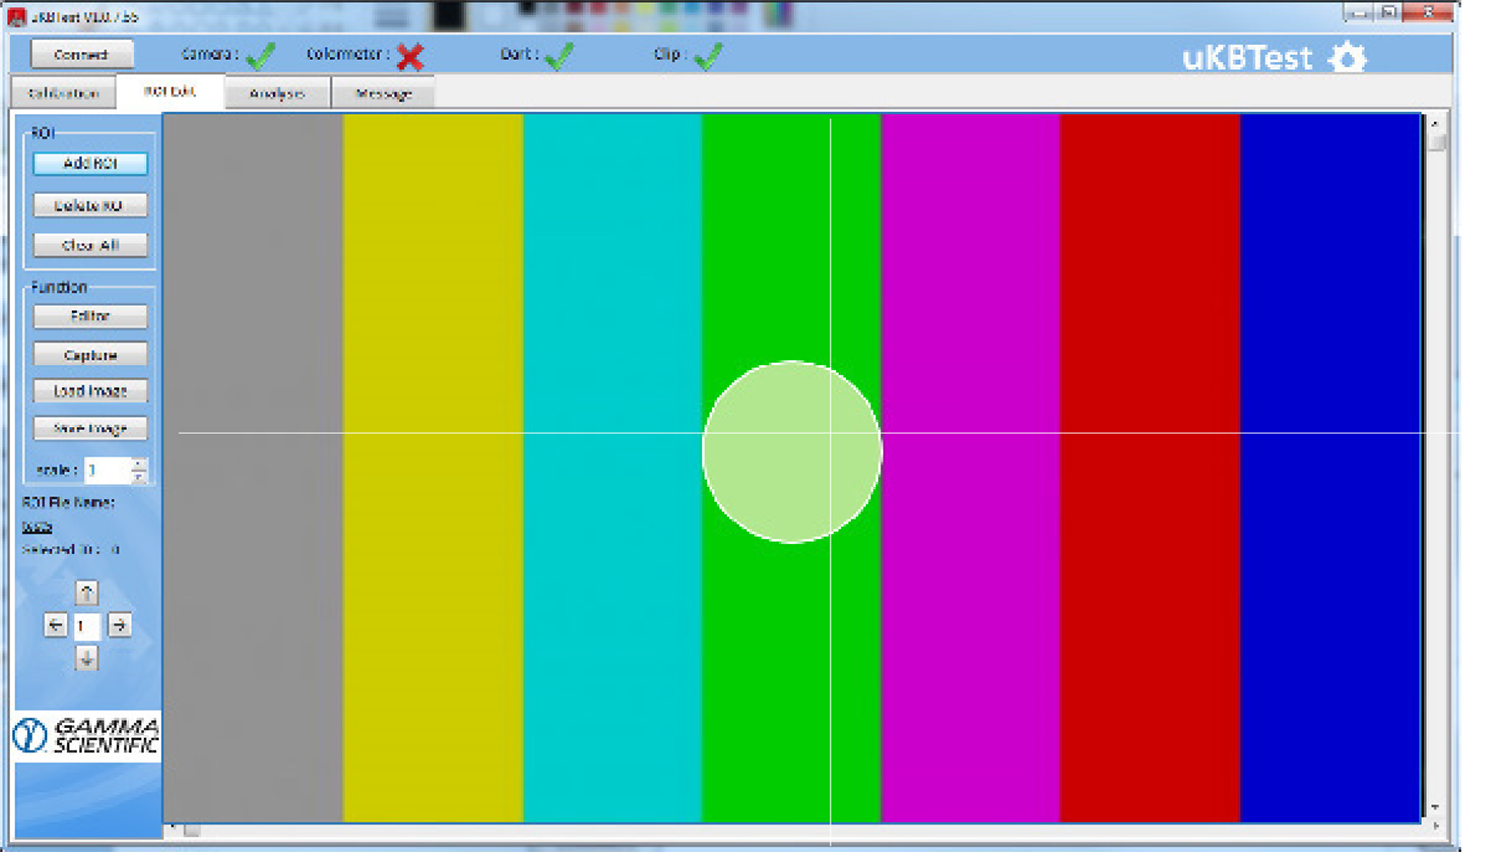Viewport: 1500px width, 852px height.
Task: Open the Message tab
Action: pos(384,93)
